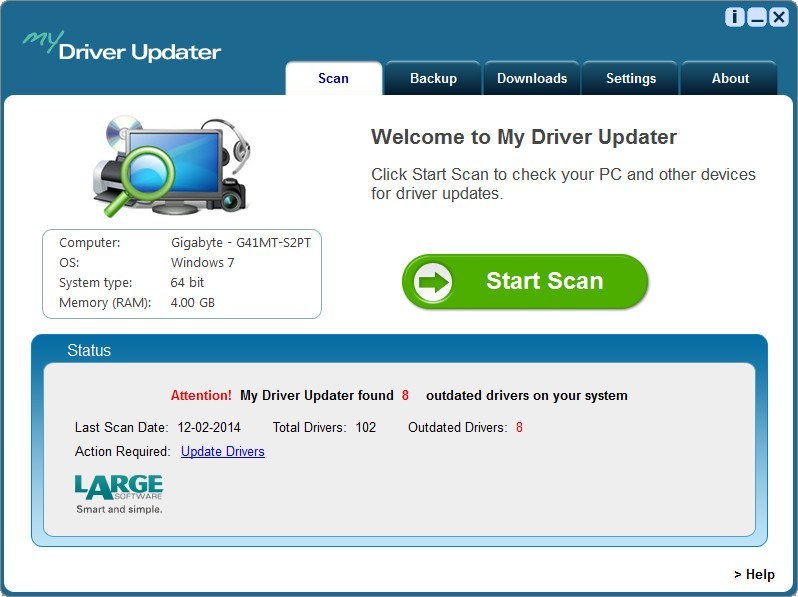The image size is (798, 597).
Task: Open the Downloads tab
Action: (532, 78)
